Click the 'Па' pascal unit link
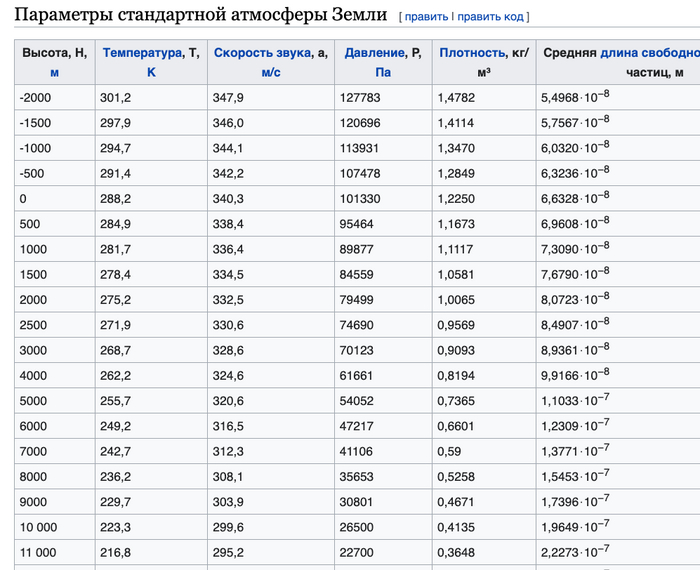The width and height of the screenshot is (700, 570). pyautogui.click(x=382, y=72)
